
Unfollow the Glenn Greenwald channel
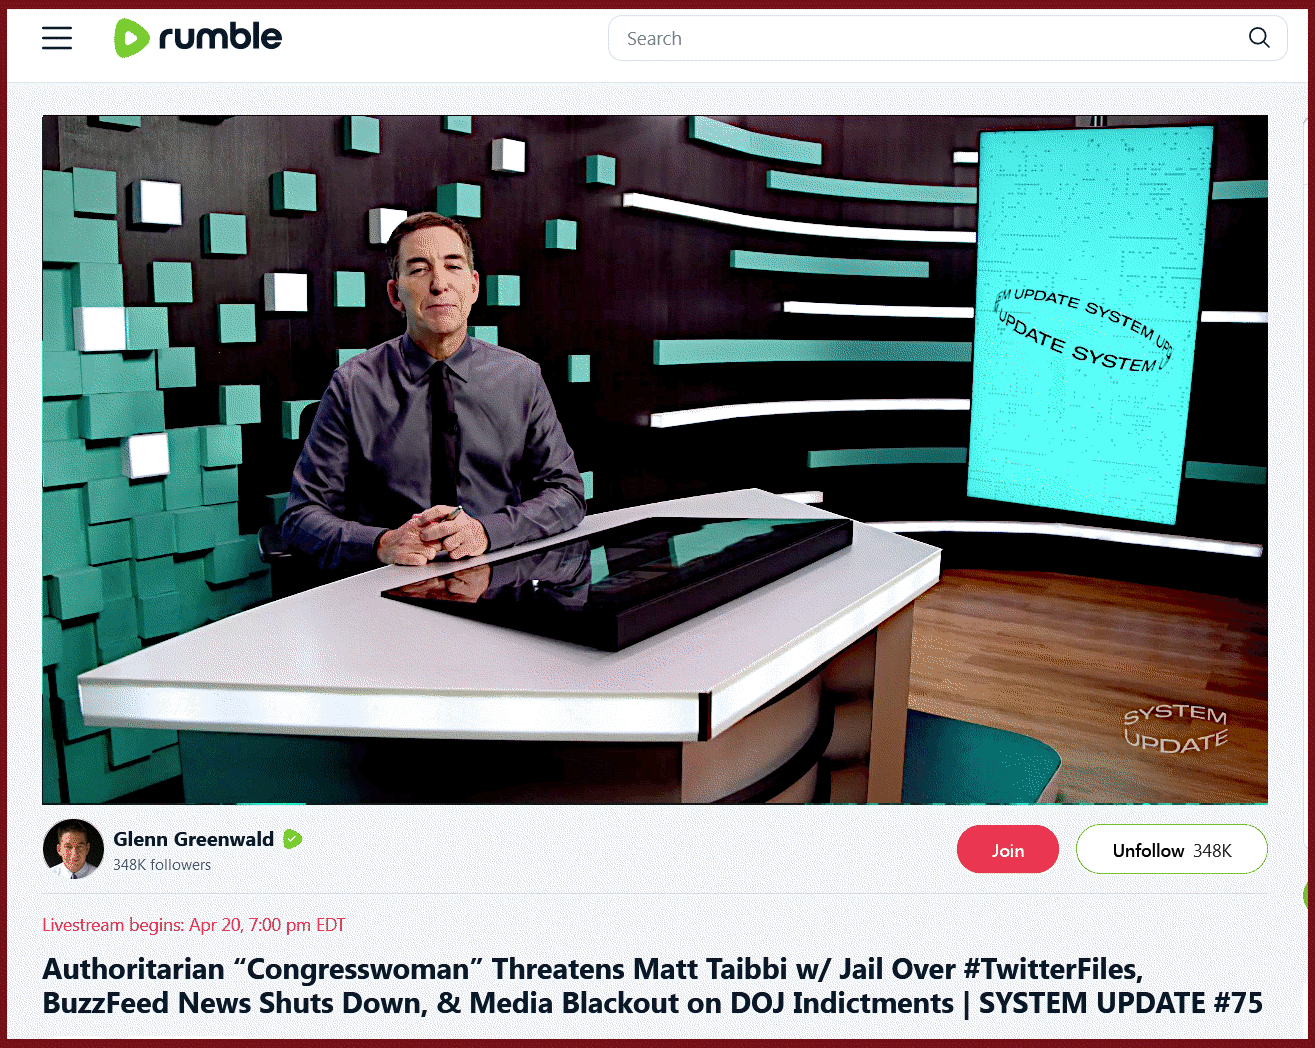coord(1171,850)
